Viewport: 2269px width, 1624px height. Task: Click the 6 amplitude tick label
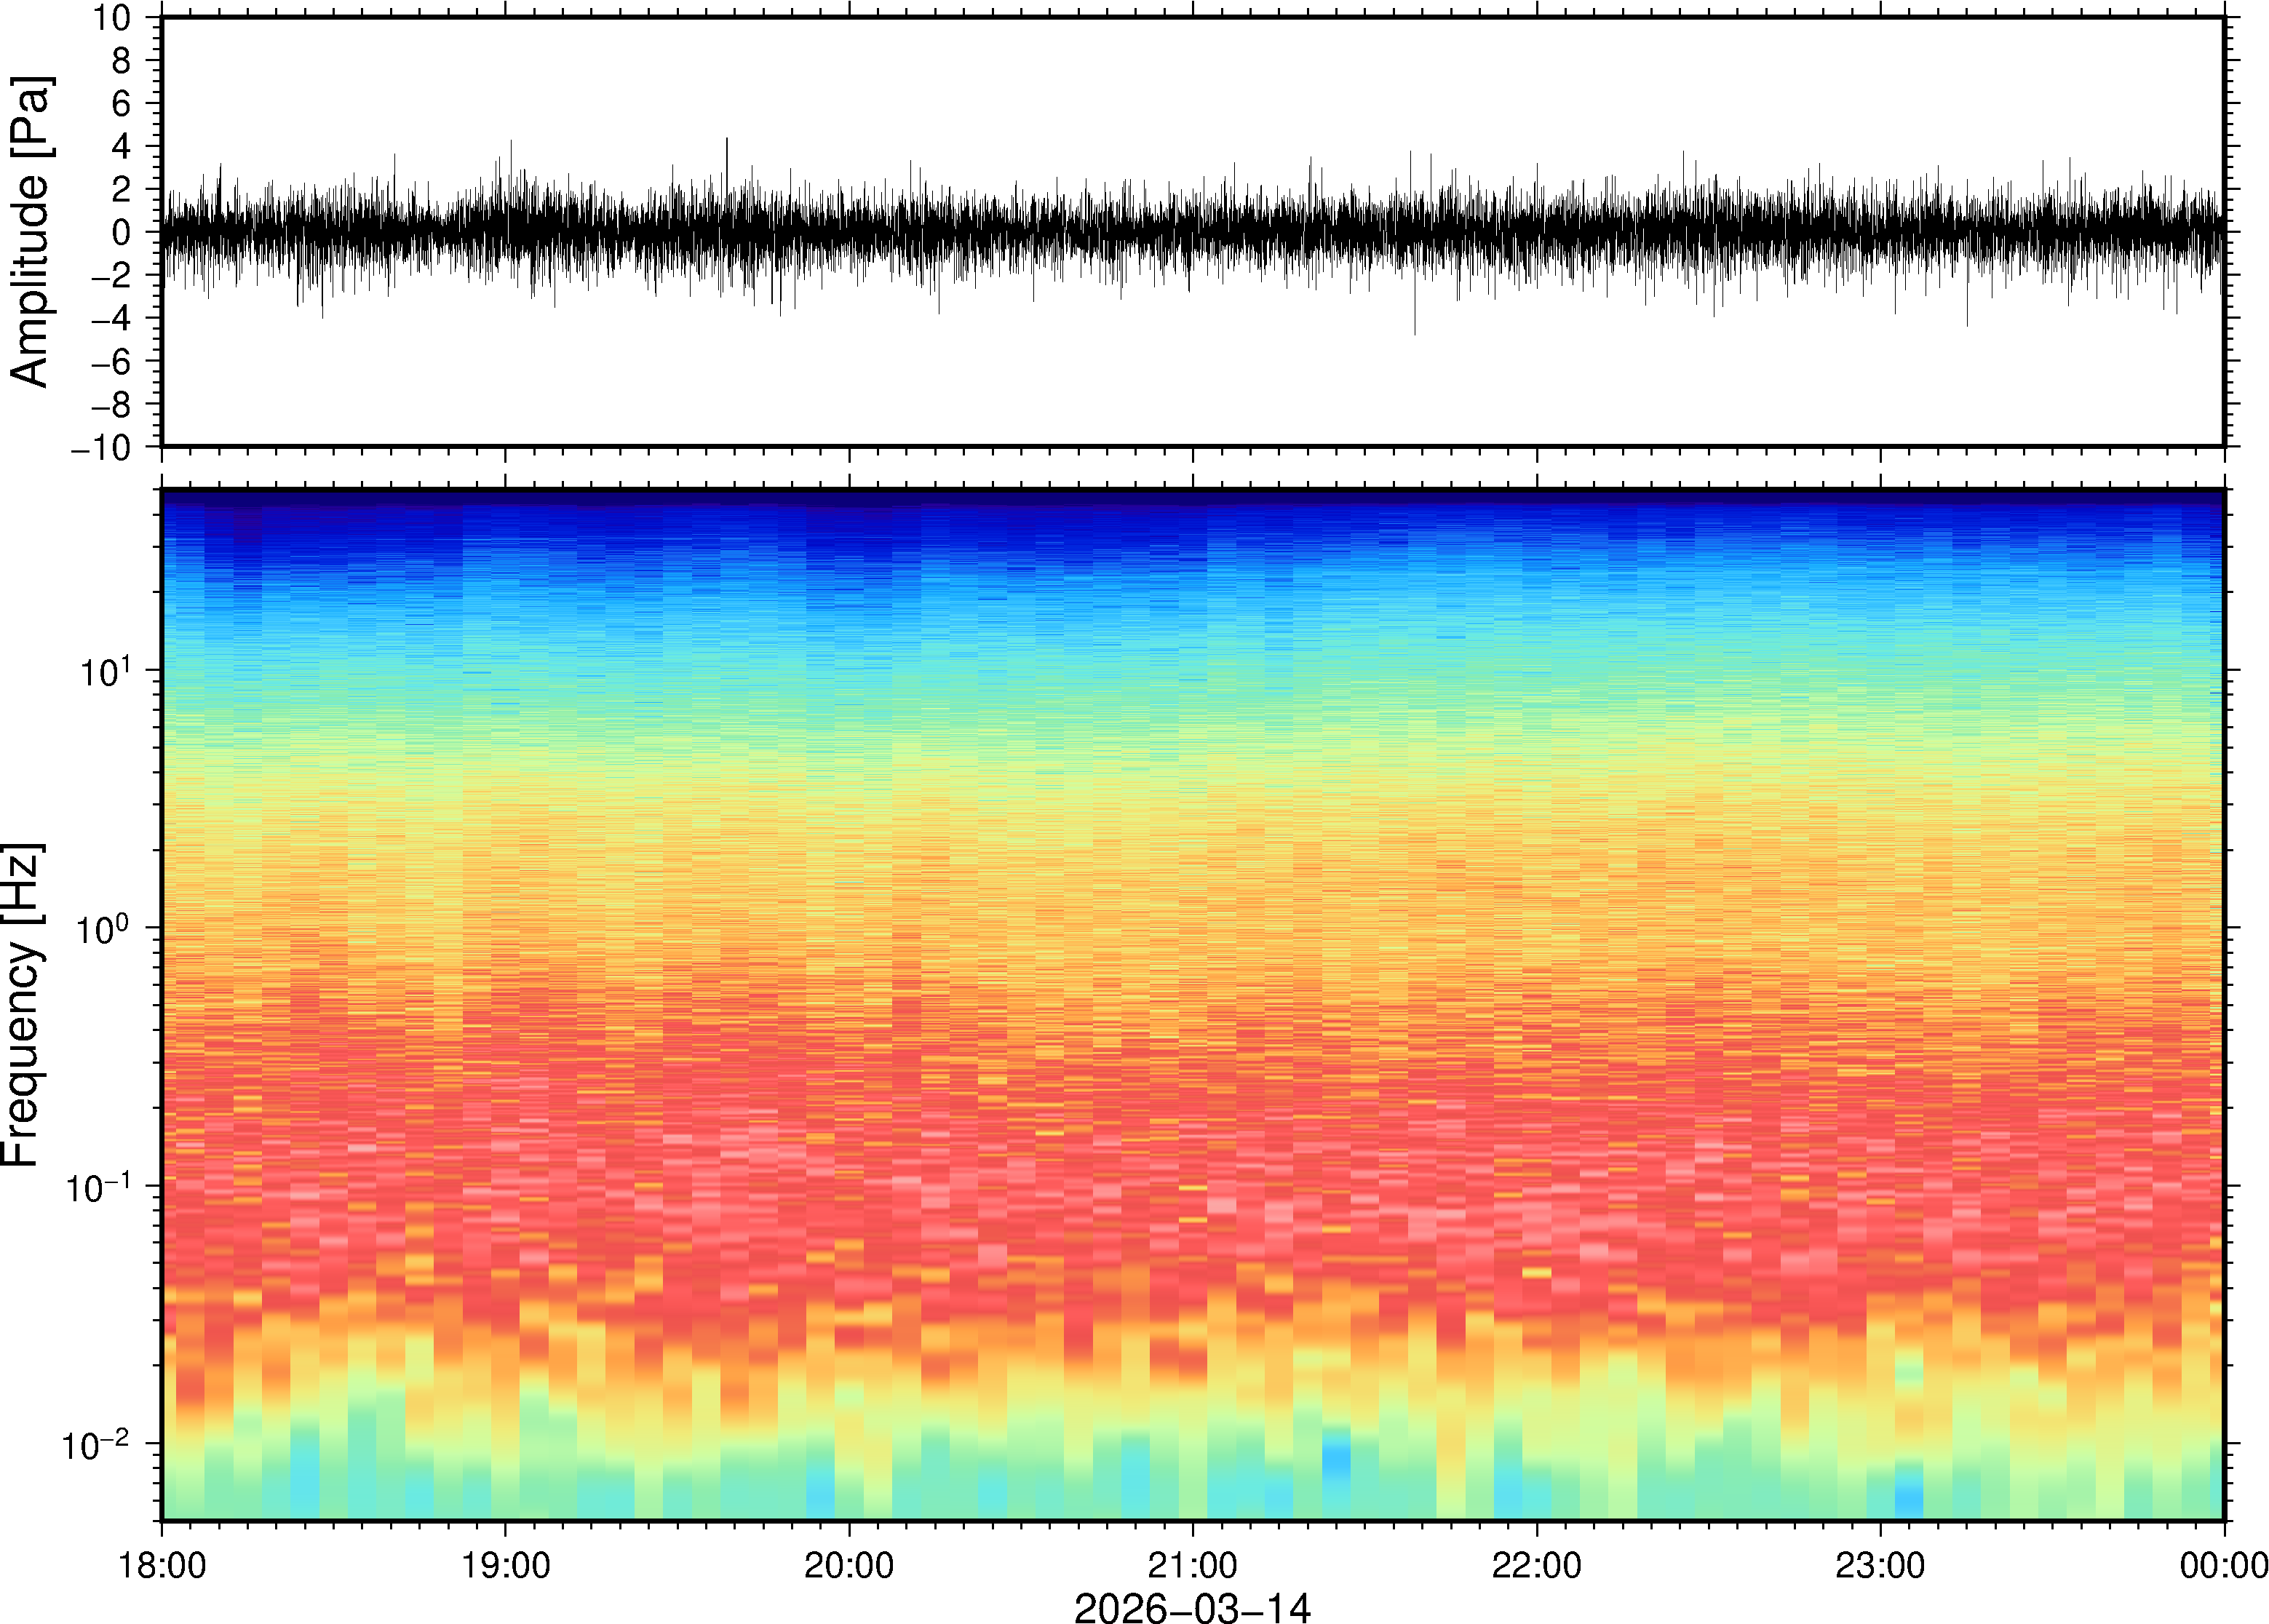(x=122, y=104)
